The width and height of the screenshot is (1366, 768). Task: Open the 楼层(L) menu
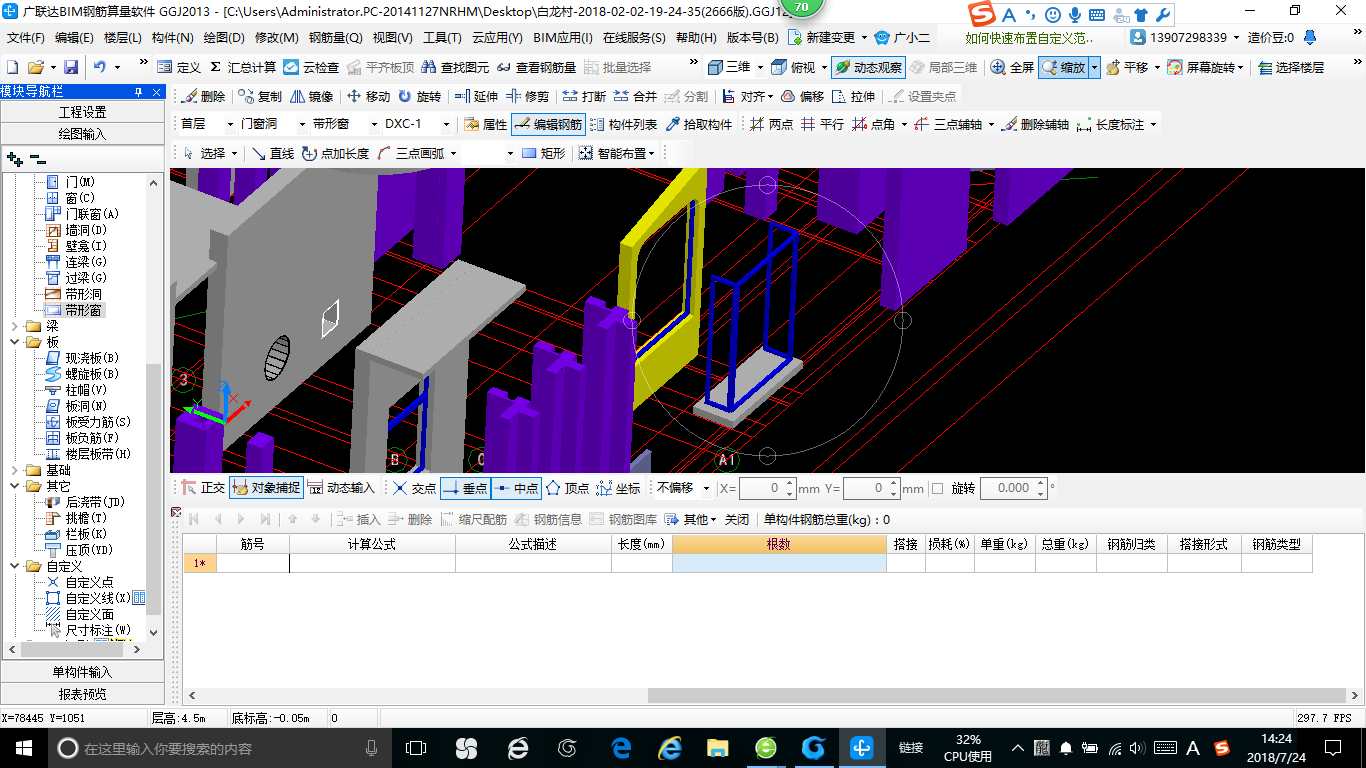point(123,37)
